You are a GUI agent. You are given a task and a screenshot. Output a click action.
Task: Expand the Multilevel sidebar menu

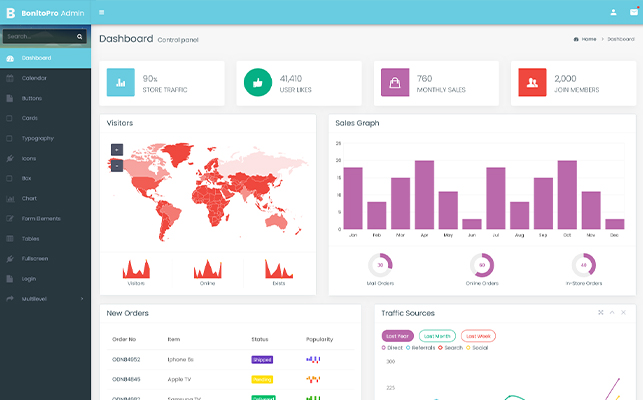click(x=46, y=299)
